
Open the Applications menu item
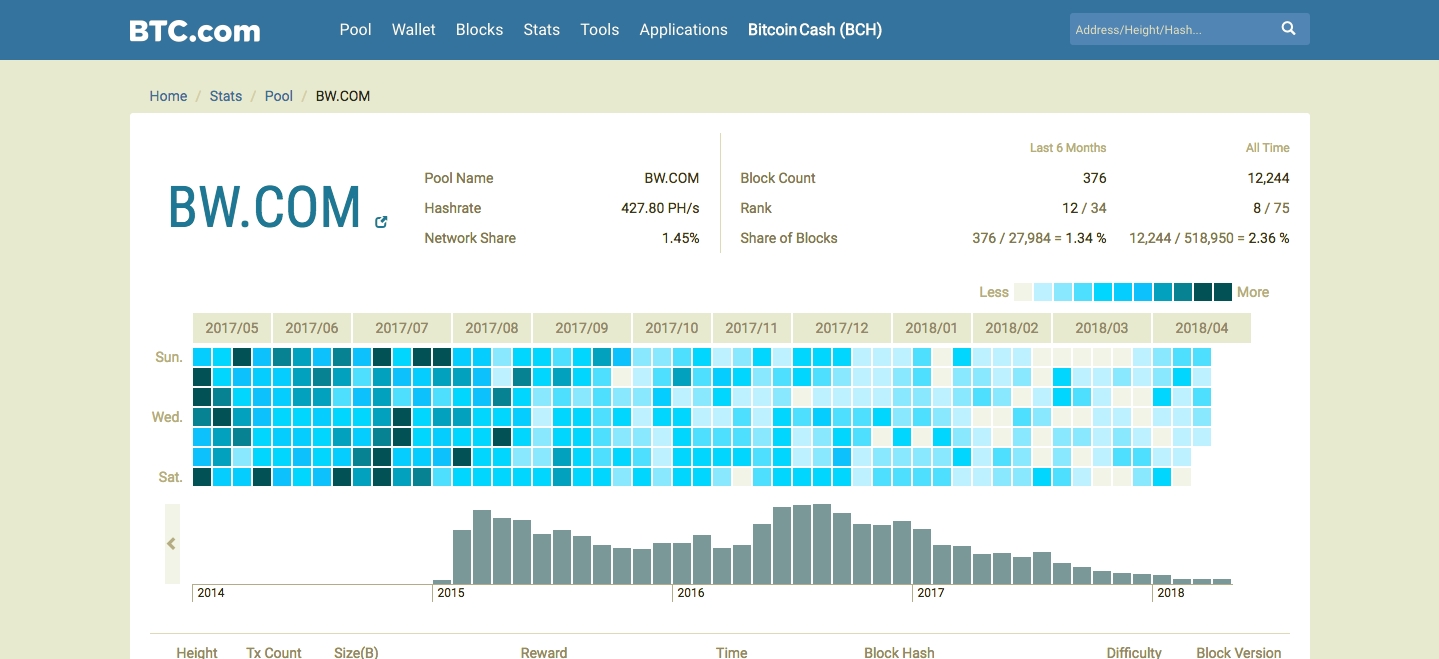coord(683,30)
